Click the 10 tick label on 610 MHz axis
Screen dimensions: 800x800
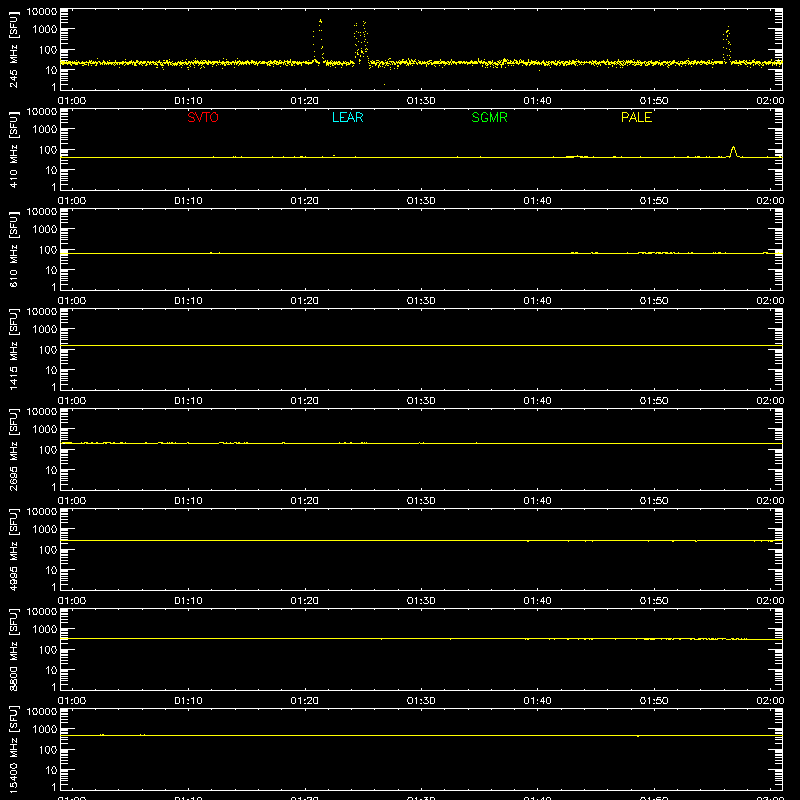51,270
